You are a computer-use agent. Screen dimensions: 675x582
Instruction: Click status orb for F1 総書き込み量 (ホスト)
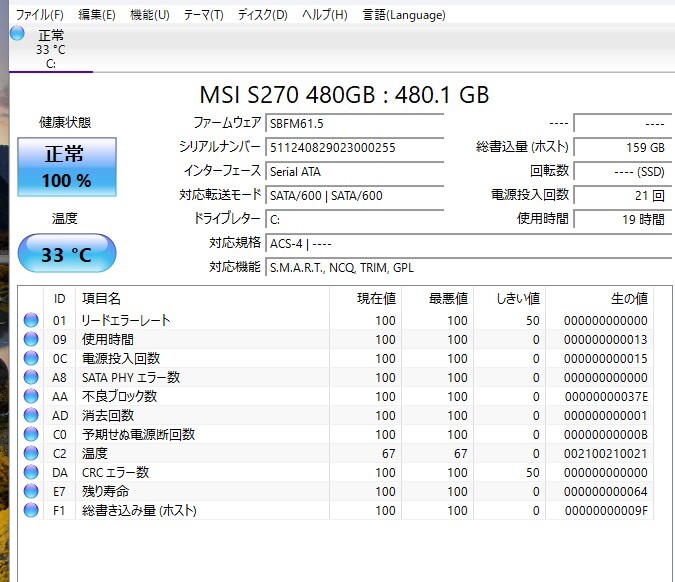(x=31, y=510)
